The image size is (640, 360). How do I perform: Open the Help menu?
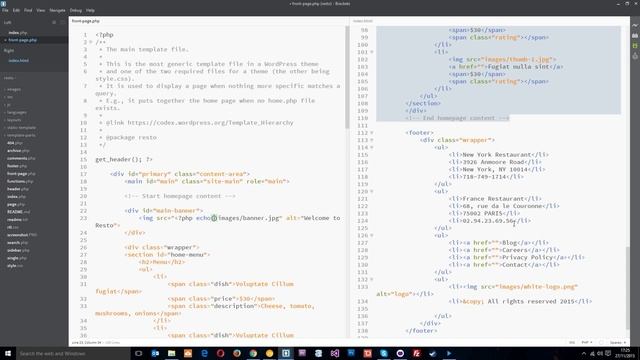(90, 10)
